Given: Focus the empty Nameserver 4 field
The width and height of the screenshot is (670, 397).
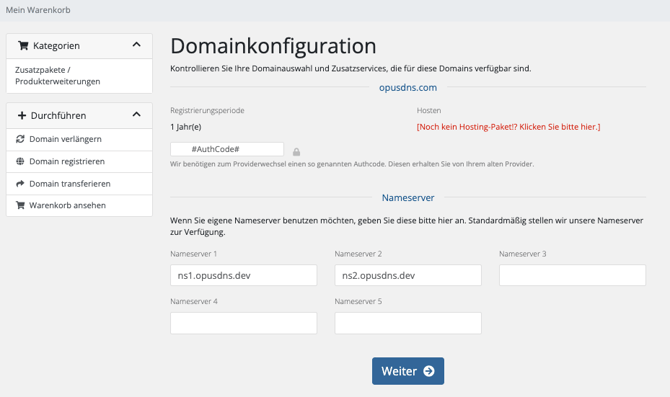Looking at the screenshot, I should [244, 323].
